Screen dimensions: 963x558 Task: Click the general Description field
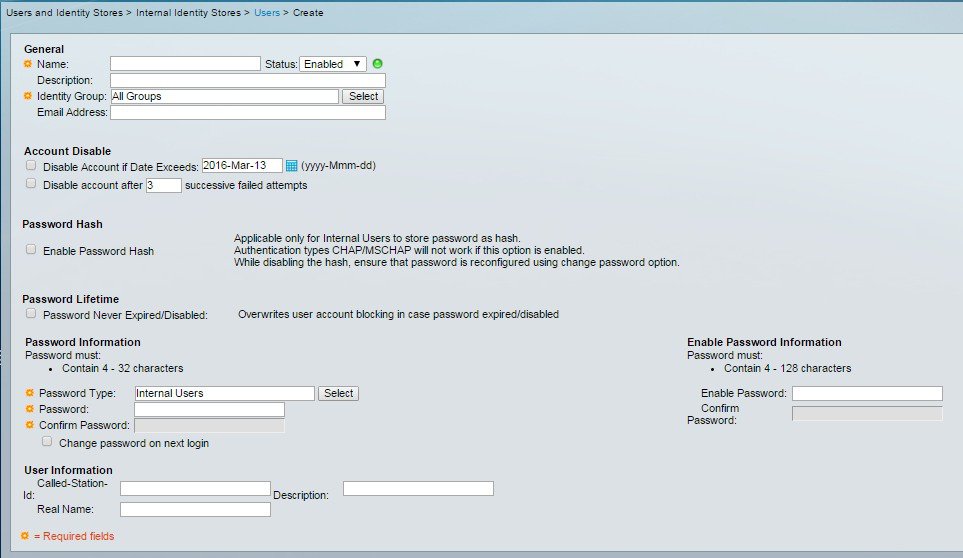point(248,80)
